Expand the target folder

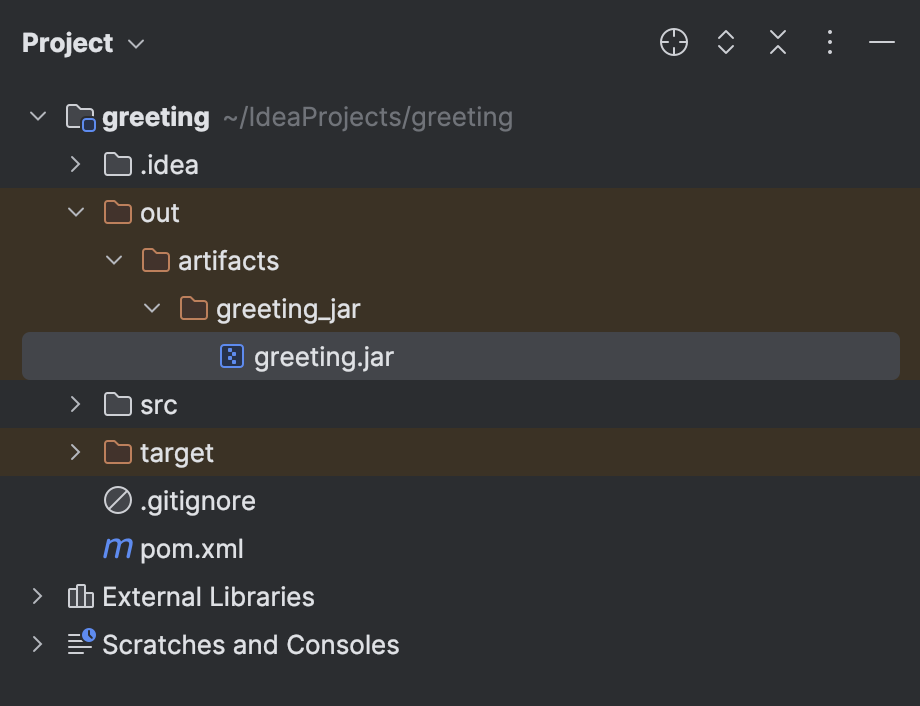tap(75, 452)
